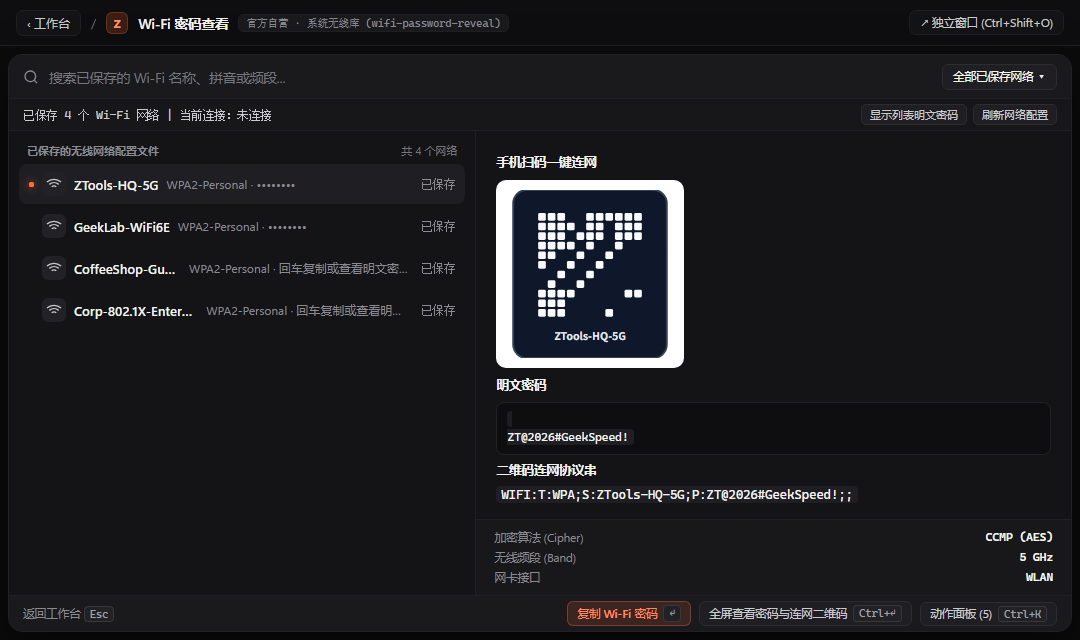1080x640 pixels.
Task: Click plaintext password ZT@2026#GeekSpeed!
Action: point(568,437)
